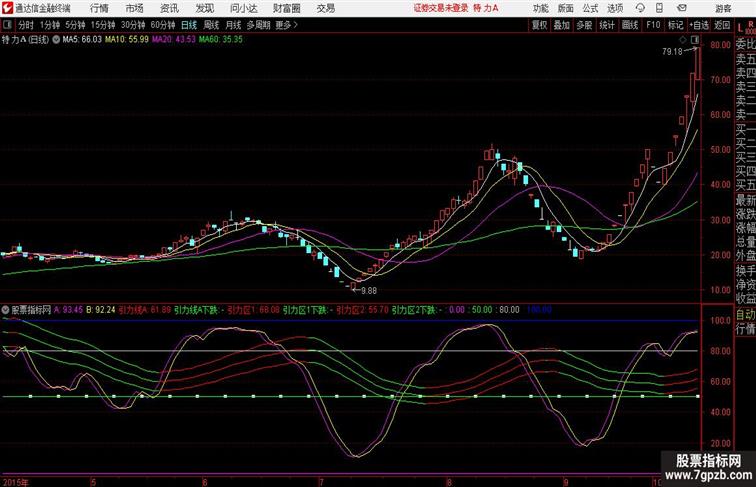
Task: Click the F10 company info button
Action: click(x=653, y=25)
